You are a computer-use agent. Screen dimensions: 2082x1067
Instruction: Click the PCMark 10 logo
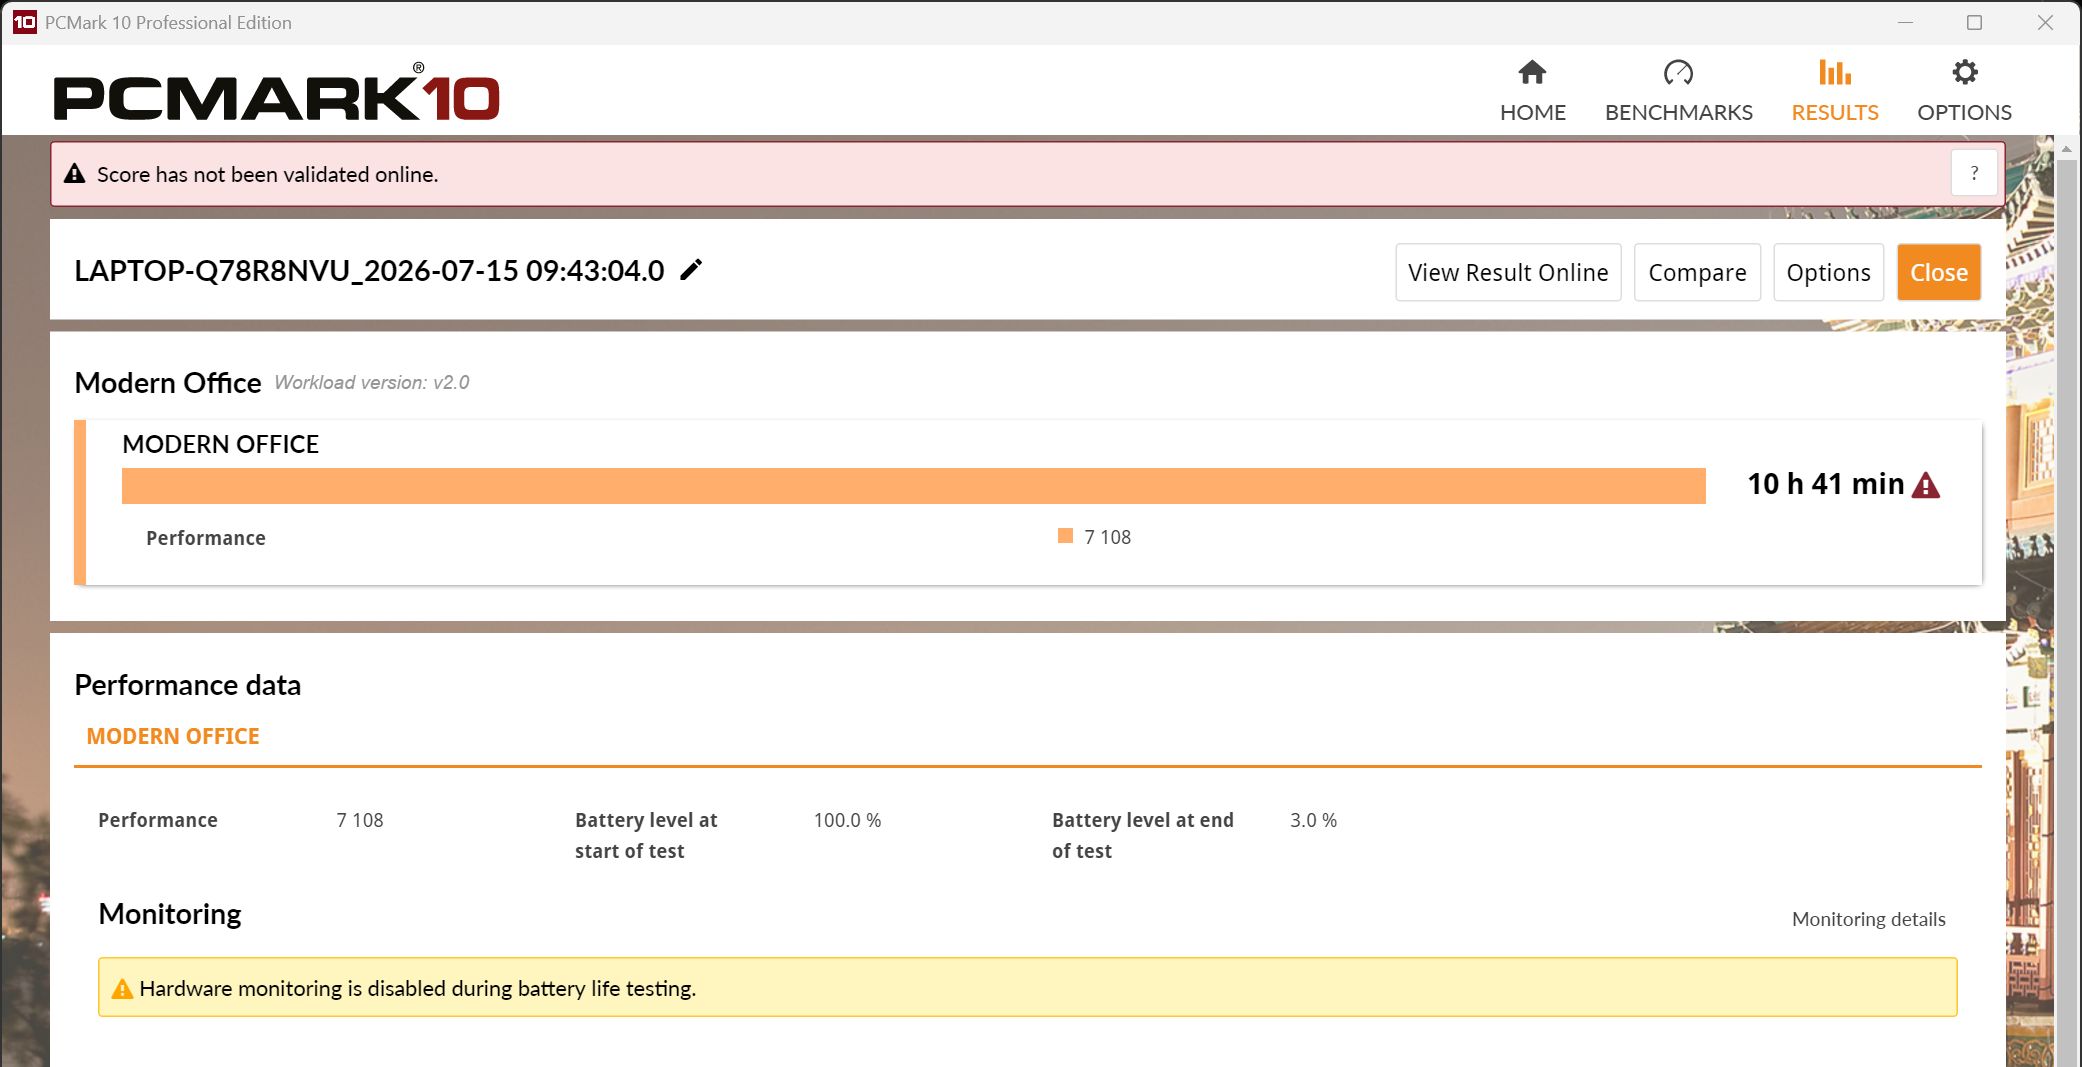click(277, 94)
